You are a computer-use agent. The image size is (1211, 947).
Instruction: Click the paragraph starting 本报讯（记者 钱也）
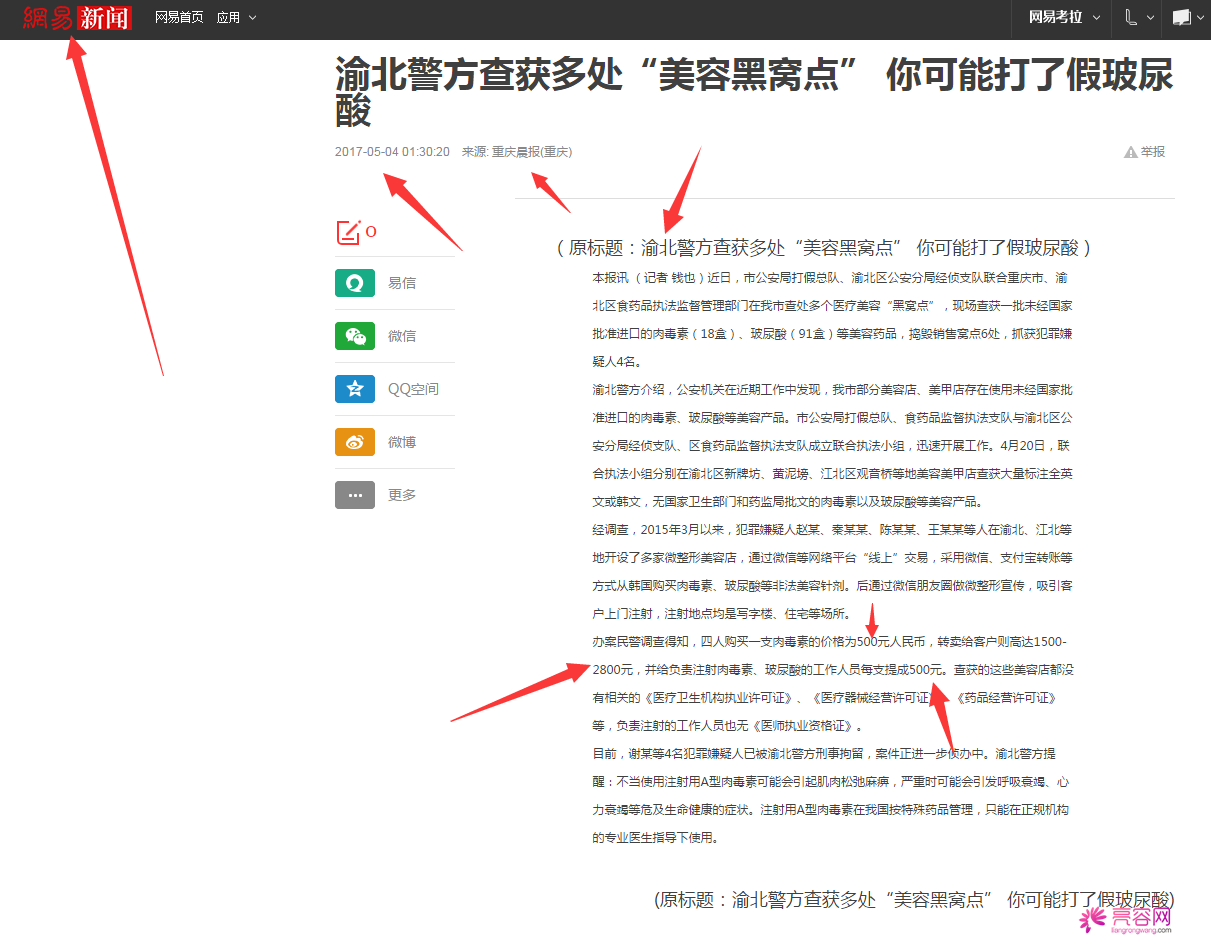(832, 319)
